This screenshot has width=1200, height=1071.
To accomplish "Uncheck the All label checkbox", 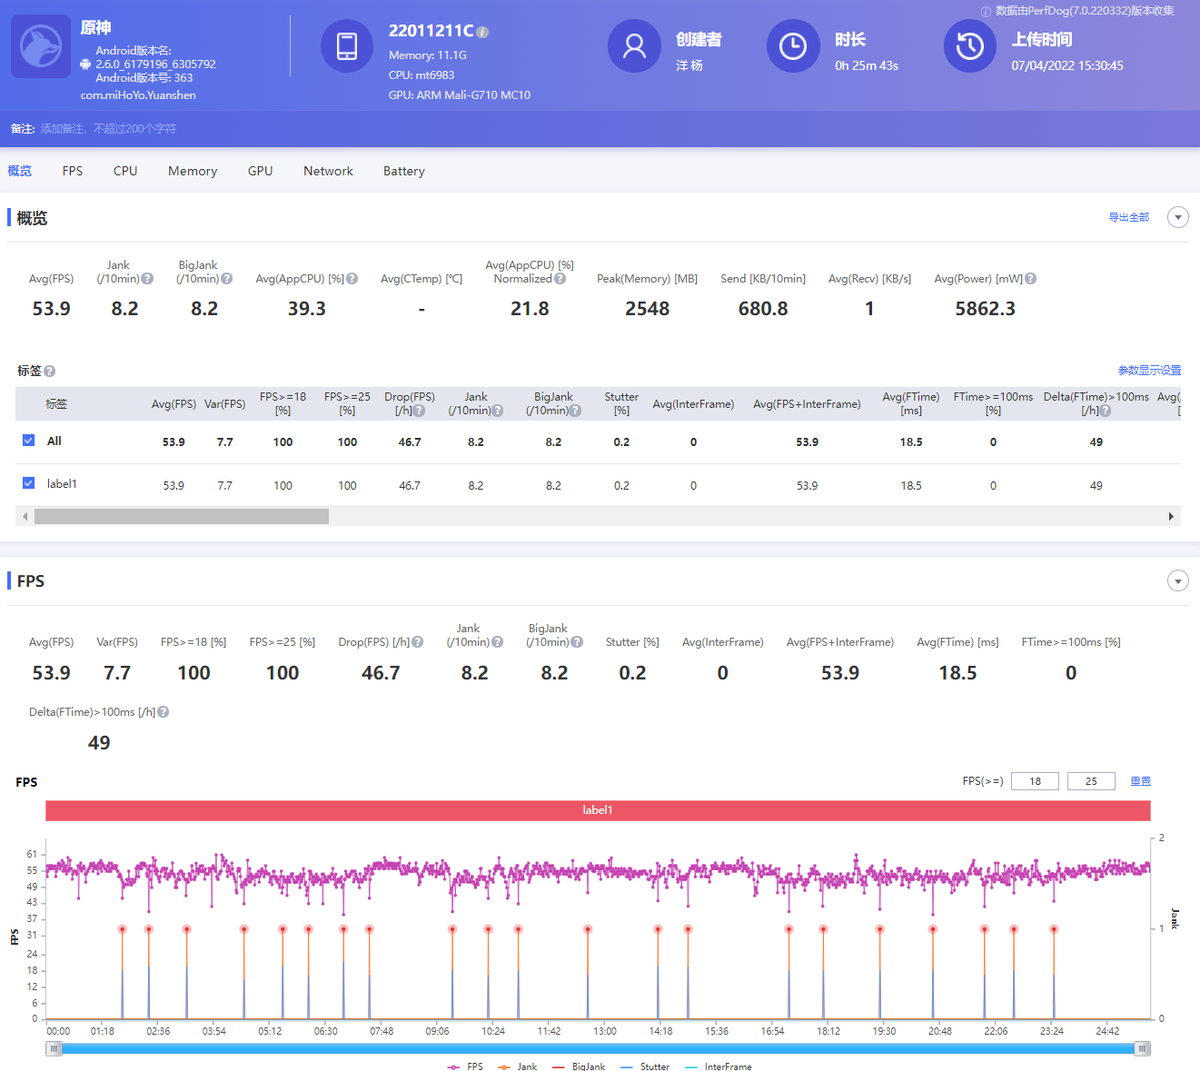I will [29, 441].
